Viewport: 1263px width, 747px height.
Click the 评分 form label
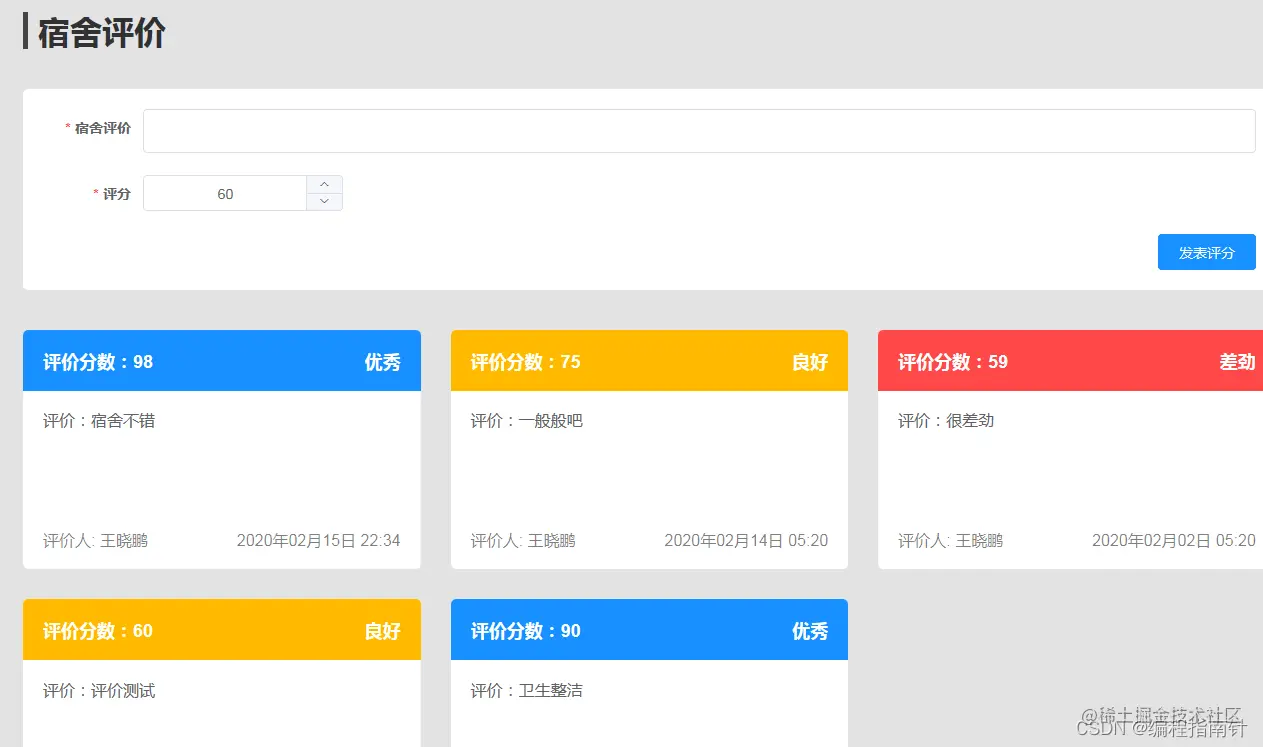point(117,194)
